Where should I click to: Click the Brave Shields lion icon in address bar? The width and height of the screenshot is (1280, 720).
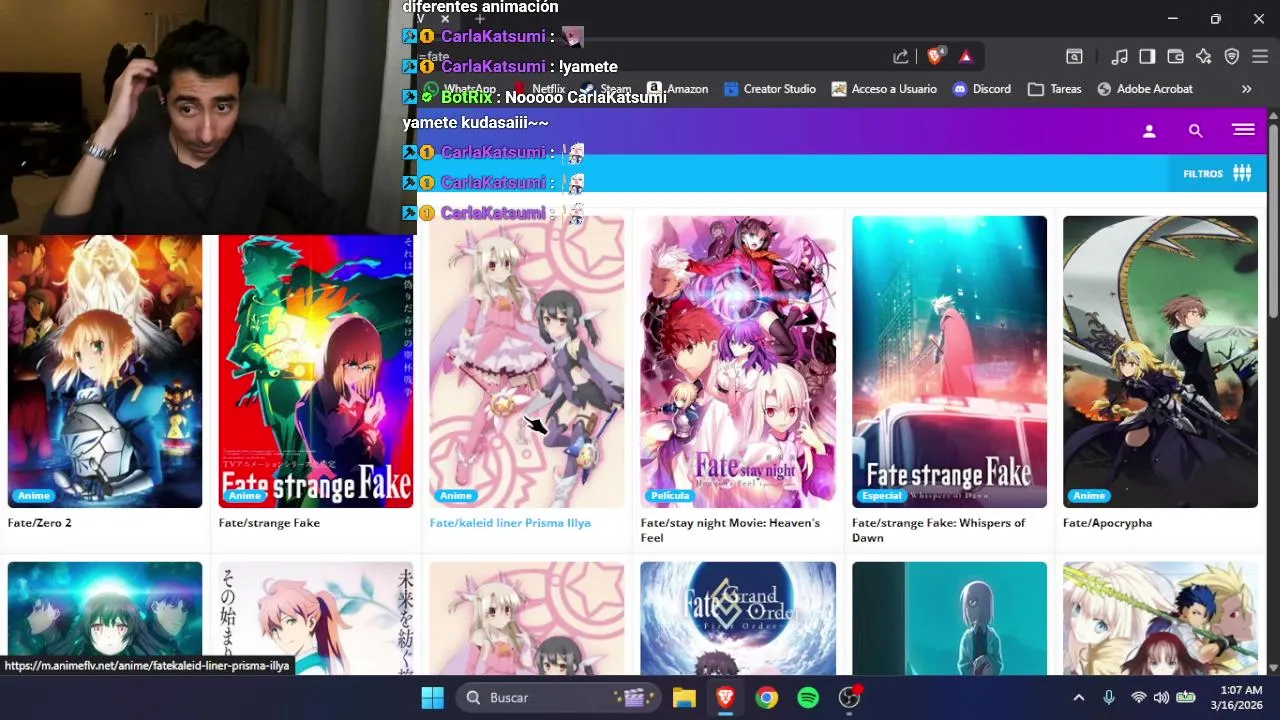tap(935, 57)
